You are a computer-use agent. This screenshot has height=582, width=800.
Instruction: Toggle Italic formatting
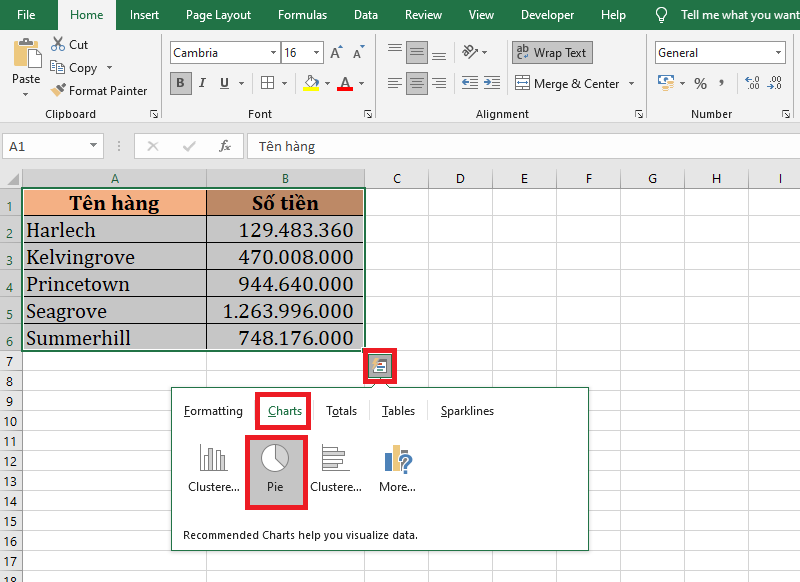pyautogui.click(x=203, y=83)
